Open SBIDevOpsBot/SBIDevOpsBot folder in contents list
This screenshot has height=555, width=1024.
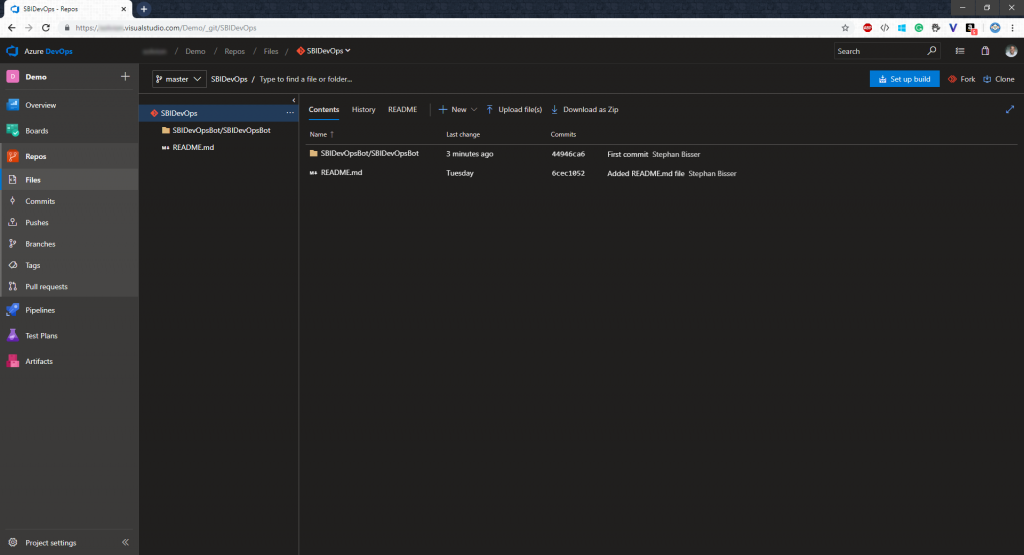click(370, 153)
